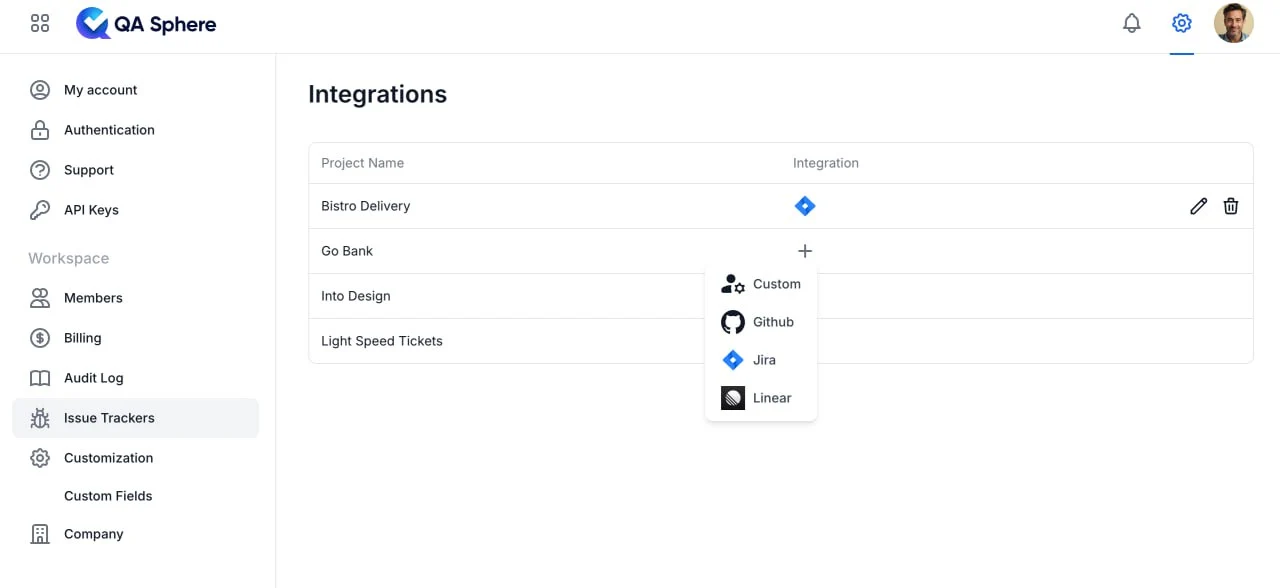Image resolution: width=1280 pixels, height=588 pixels.
Task: Click the Audit Log book icon
Action: coord(40,378)
